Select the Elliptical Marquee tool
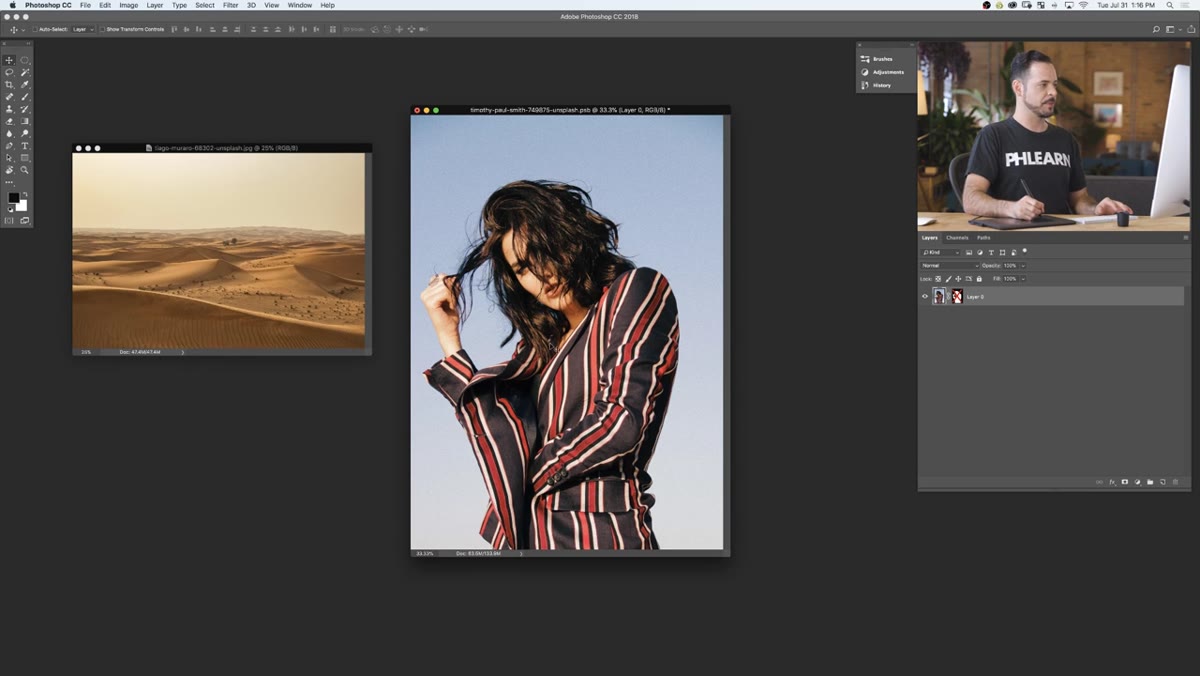This screenshot has width=1200, height=676. 25,60
